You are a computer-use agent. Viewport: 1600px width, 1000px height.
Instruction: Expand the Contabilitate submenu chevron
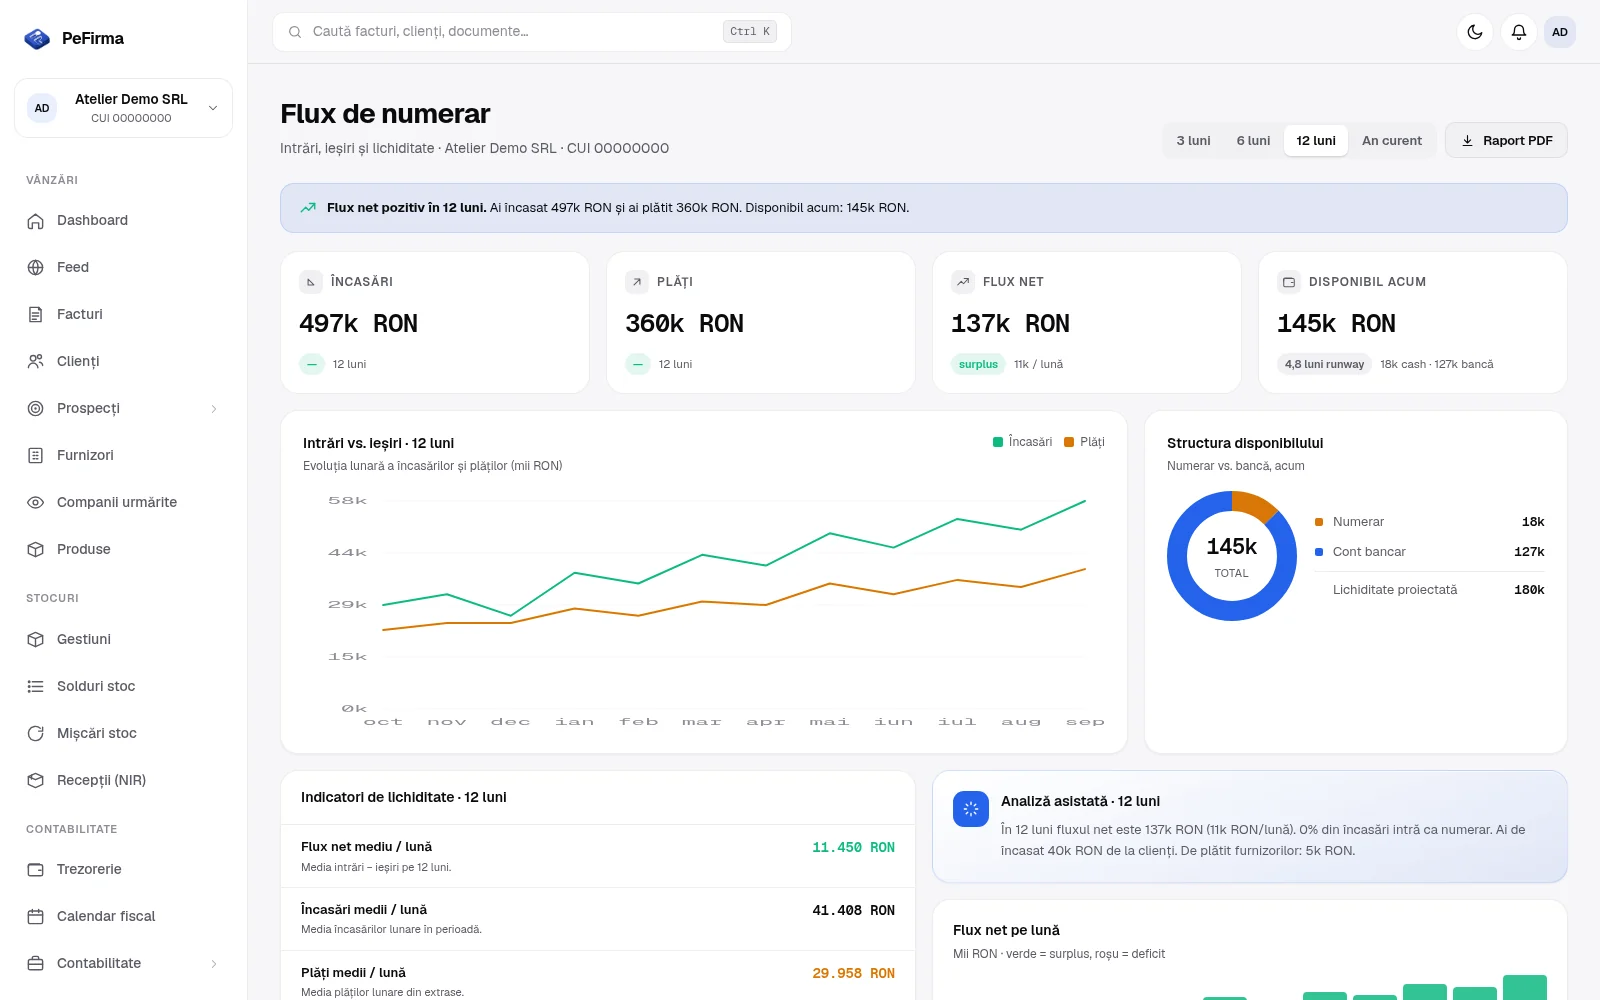tap(214, 964)
